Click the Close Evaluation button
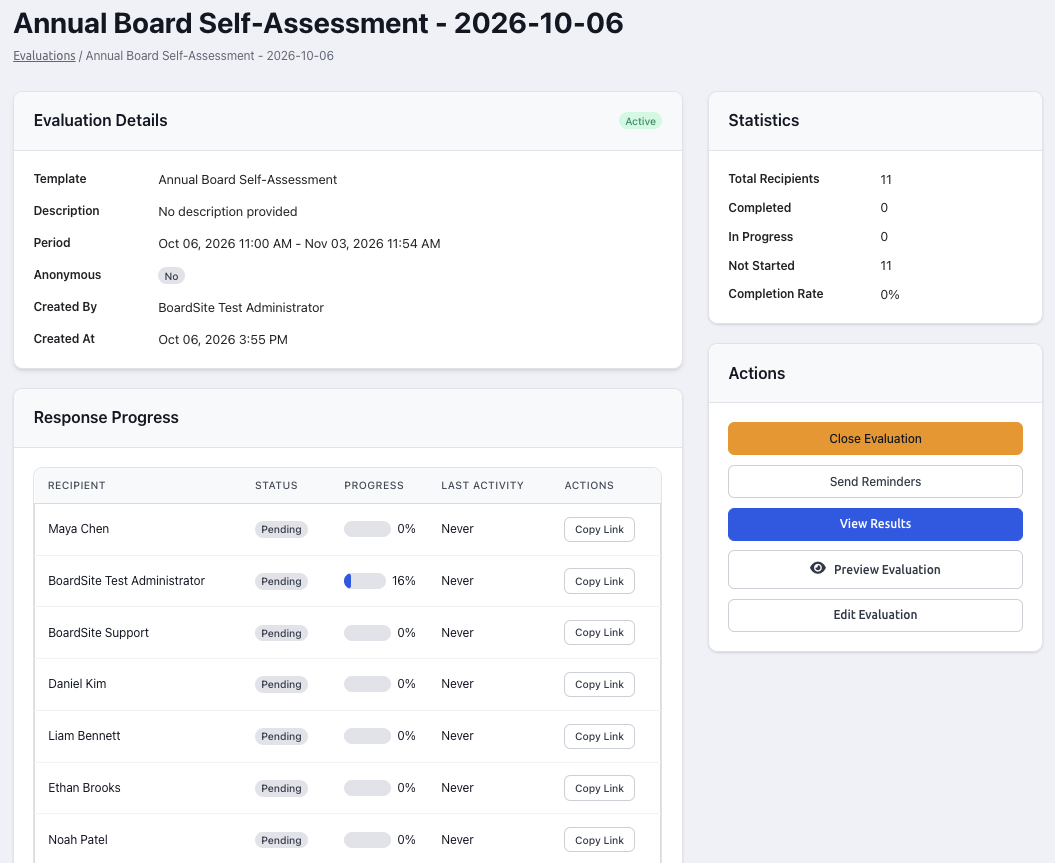The image size is (1055, 863). [875, 439]
